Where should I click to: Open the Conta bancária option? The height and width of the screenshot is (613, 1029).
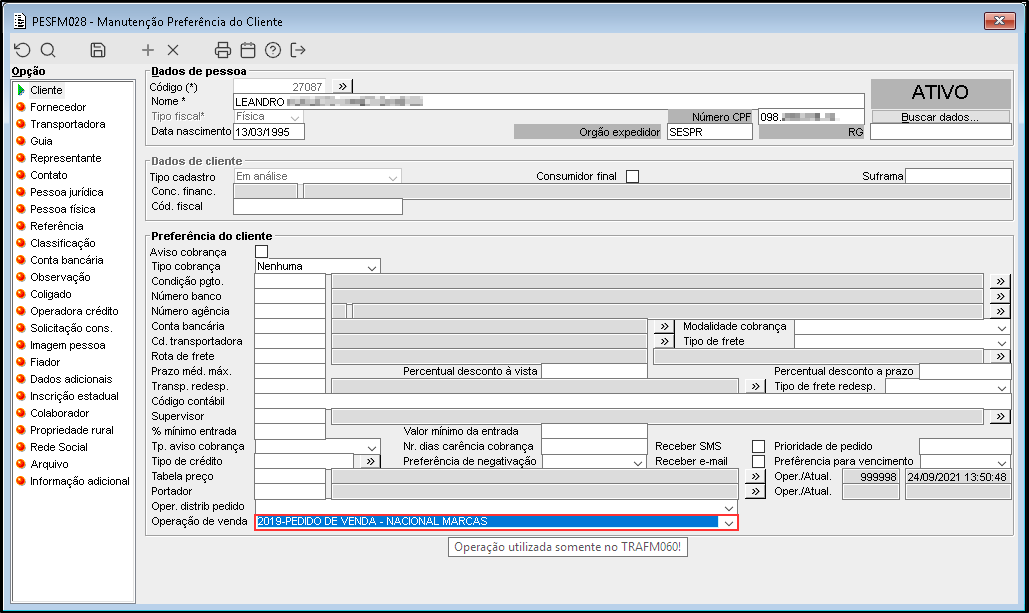66,260
